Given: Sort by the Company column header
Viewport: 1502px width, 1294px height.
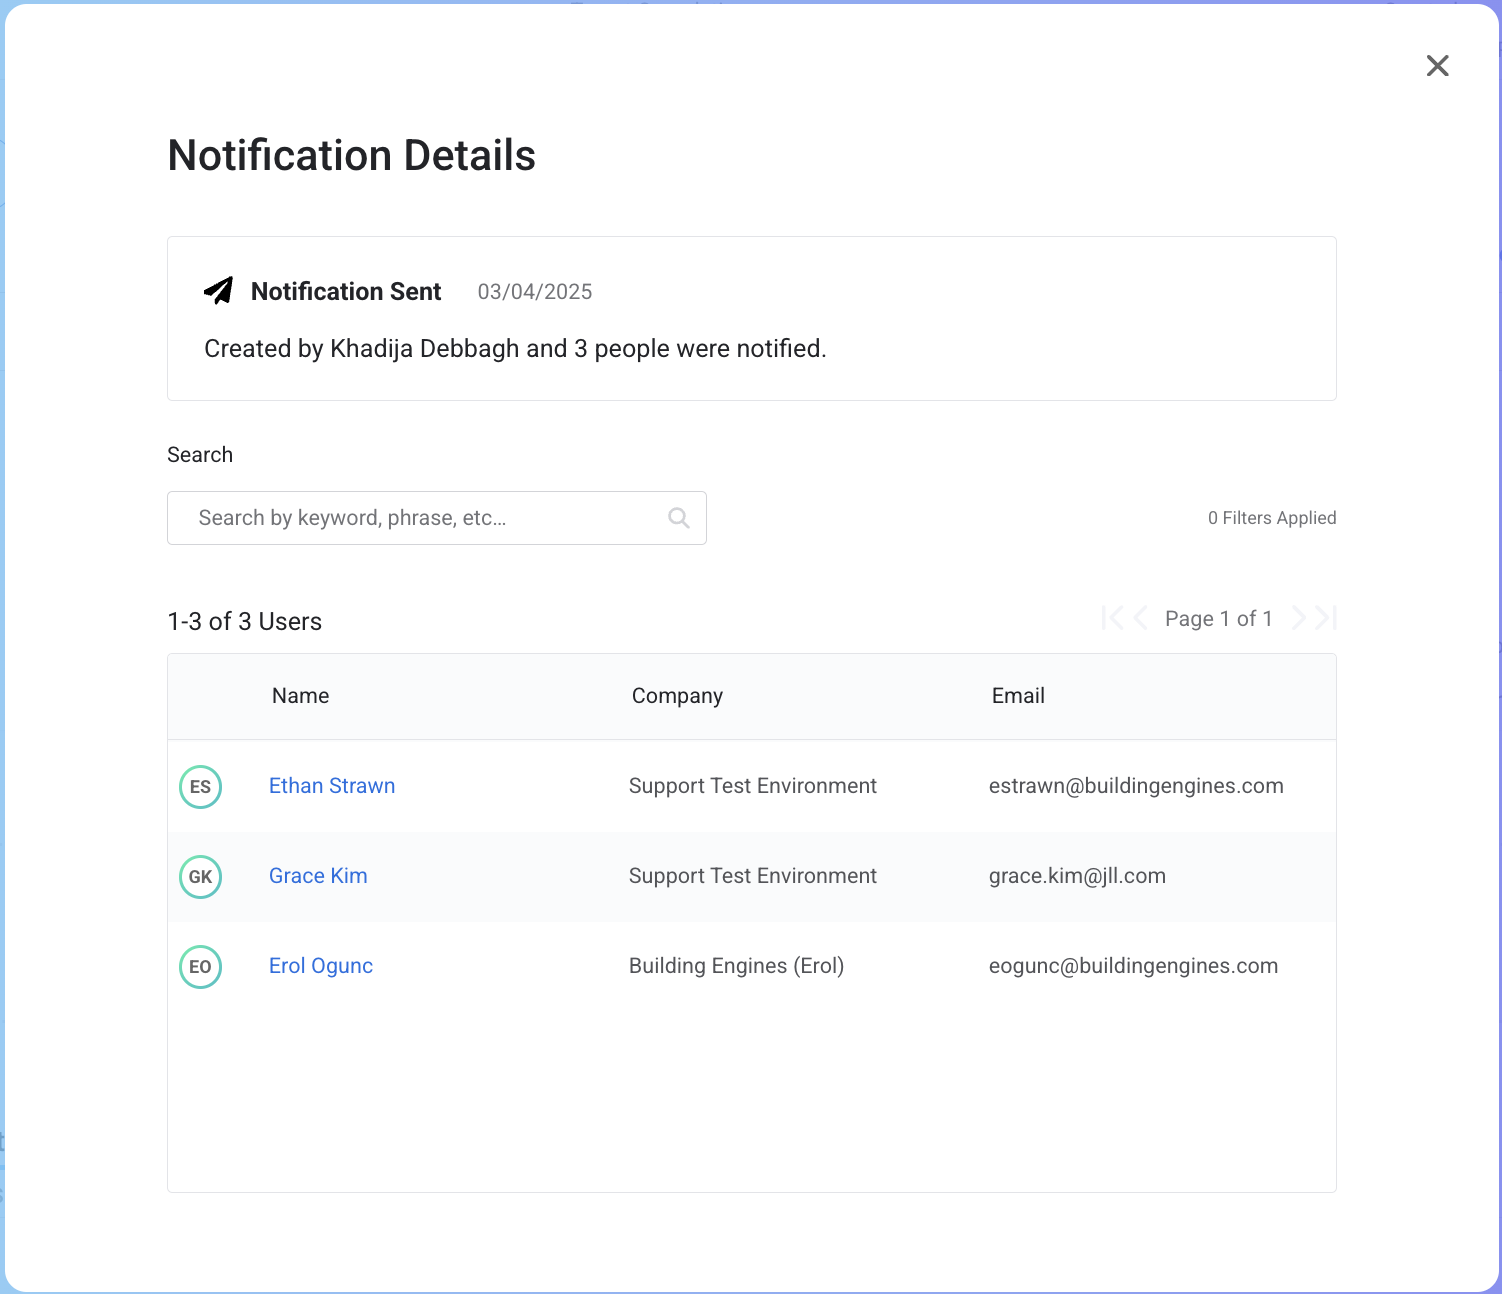Looking at the screenshot, I should (x=677, y=696).
